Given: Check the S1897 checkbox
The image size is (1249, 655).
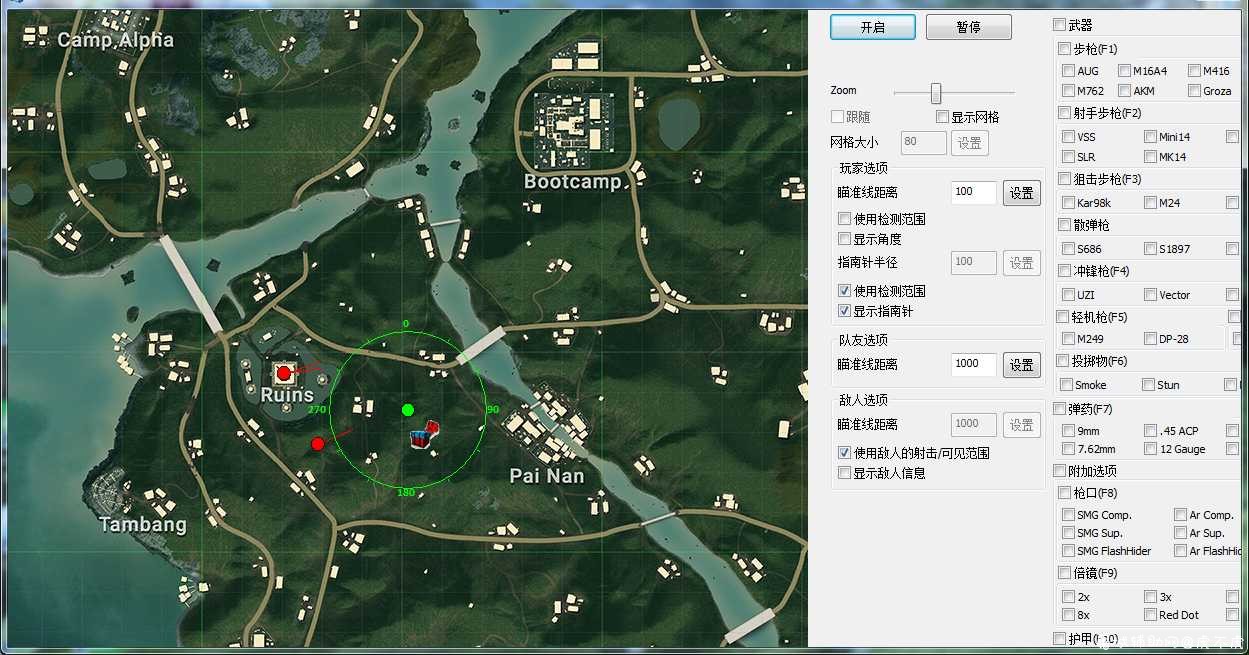Looking at the screenshot, I should coord(1150,249).
